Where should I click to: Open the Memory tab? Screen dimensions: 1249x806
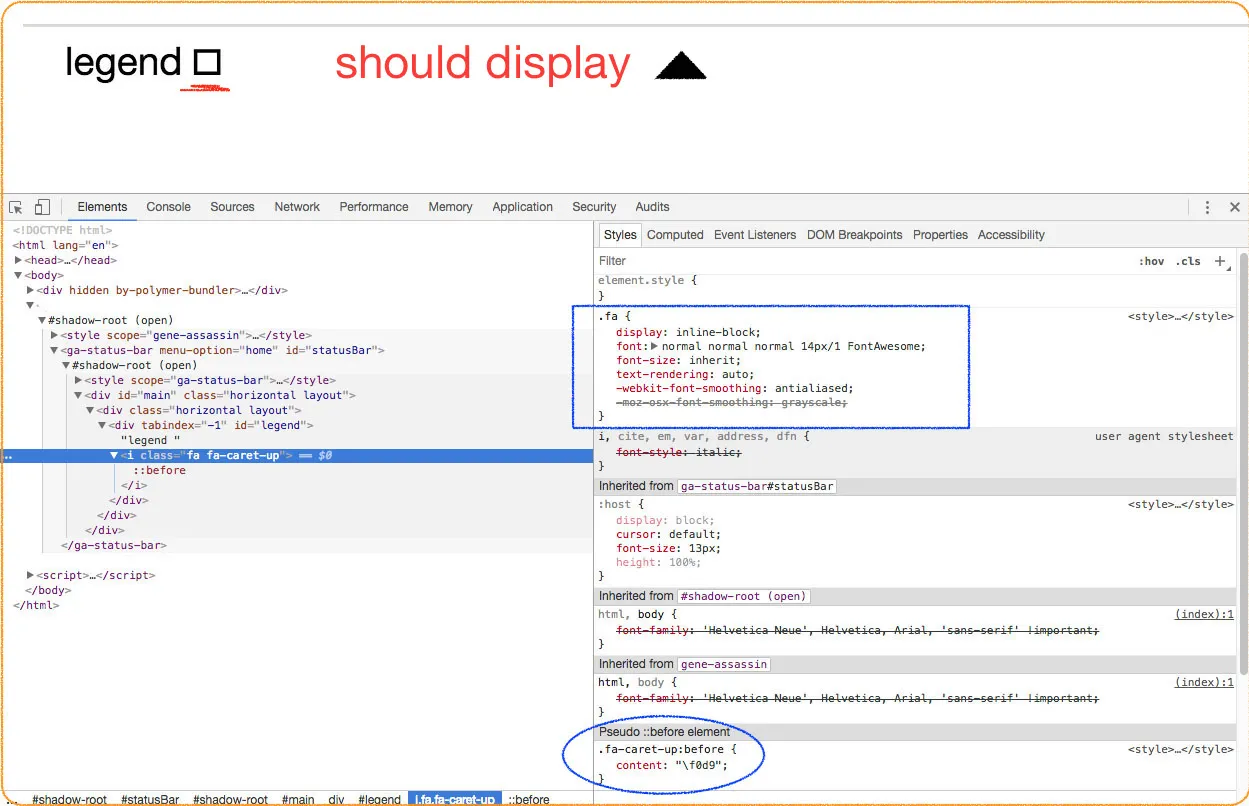450,207
